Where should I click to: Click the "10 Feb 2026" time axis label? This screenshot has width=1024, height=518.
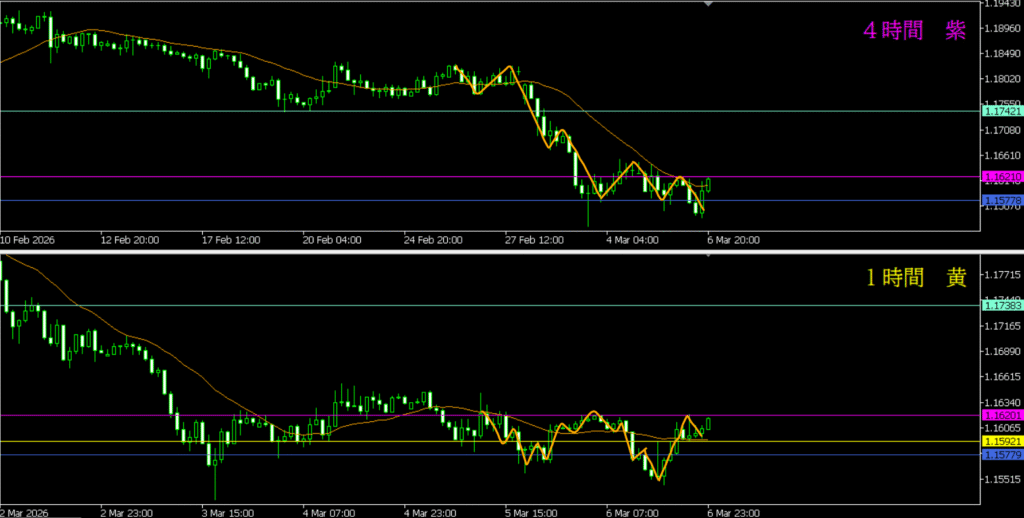(x=30, y=240)
